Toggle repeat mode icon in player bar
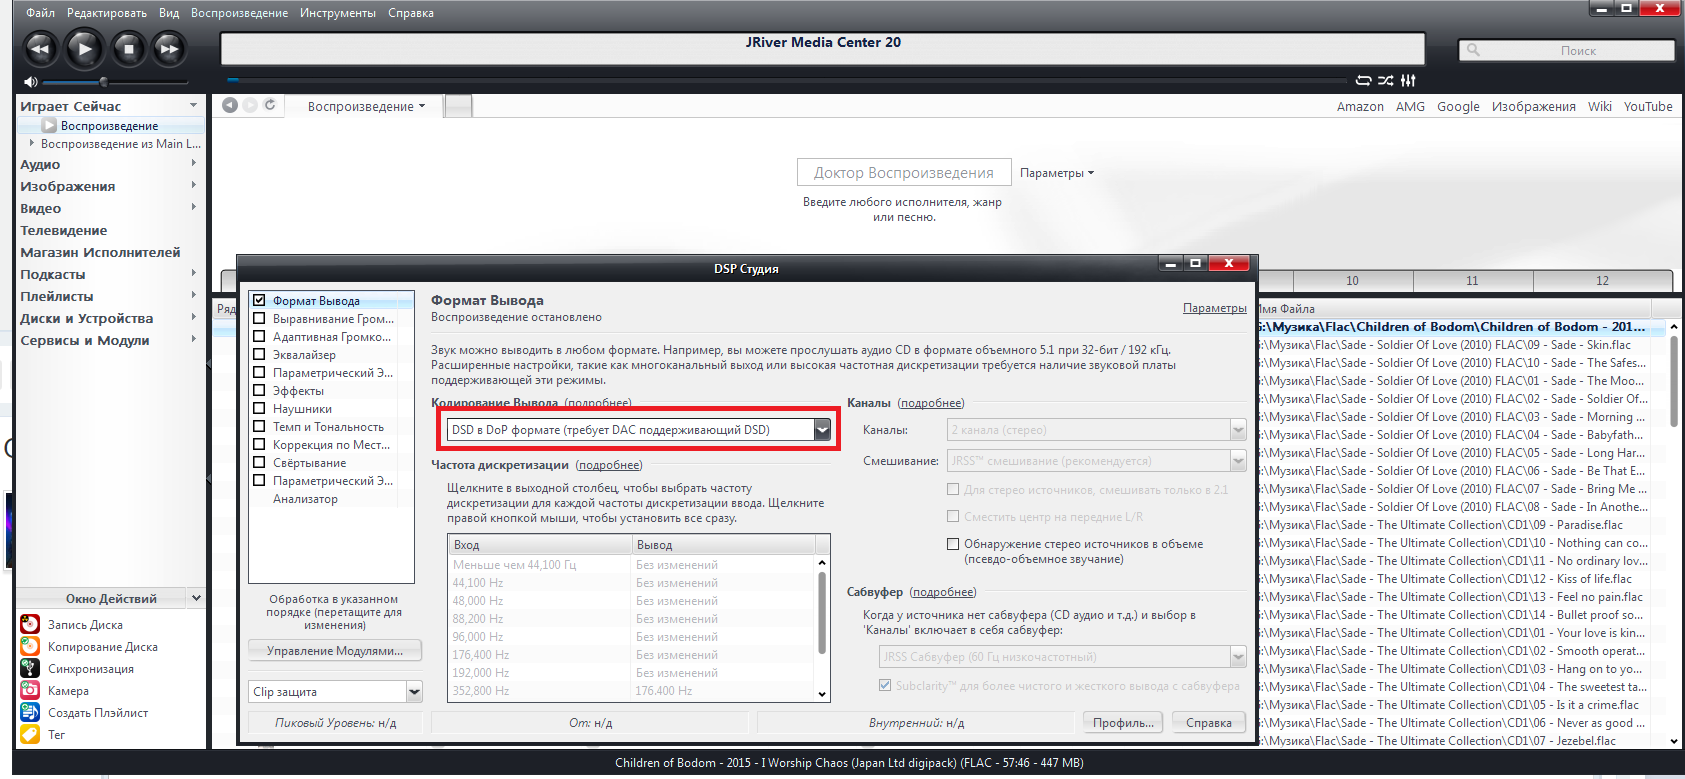1685x779 pixels. click(x=1363, y=80)
